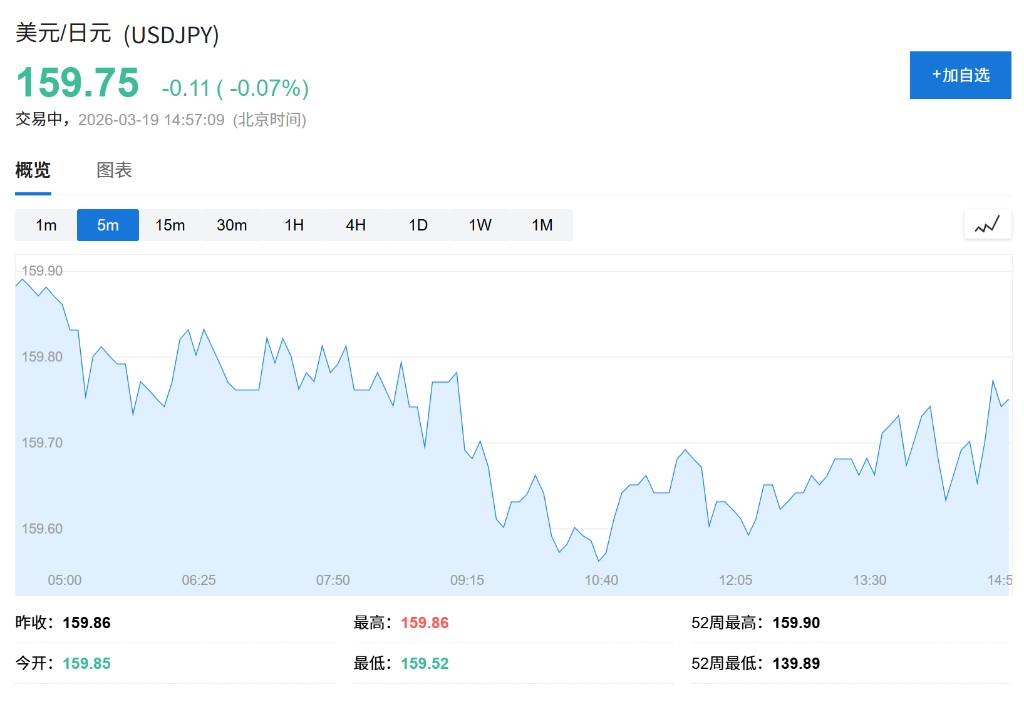Open the 概览 tab

(x=33, y=170)
